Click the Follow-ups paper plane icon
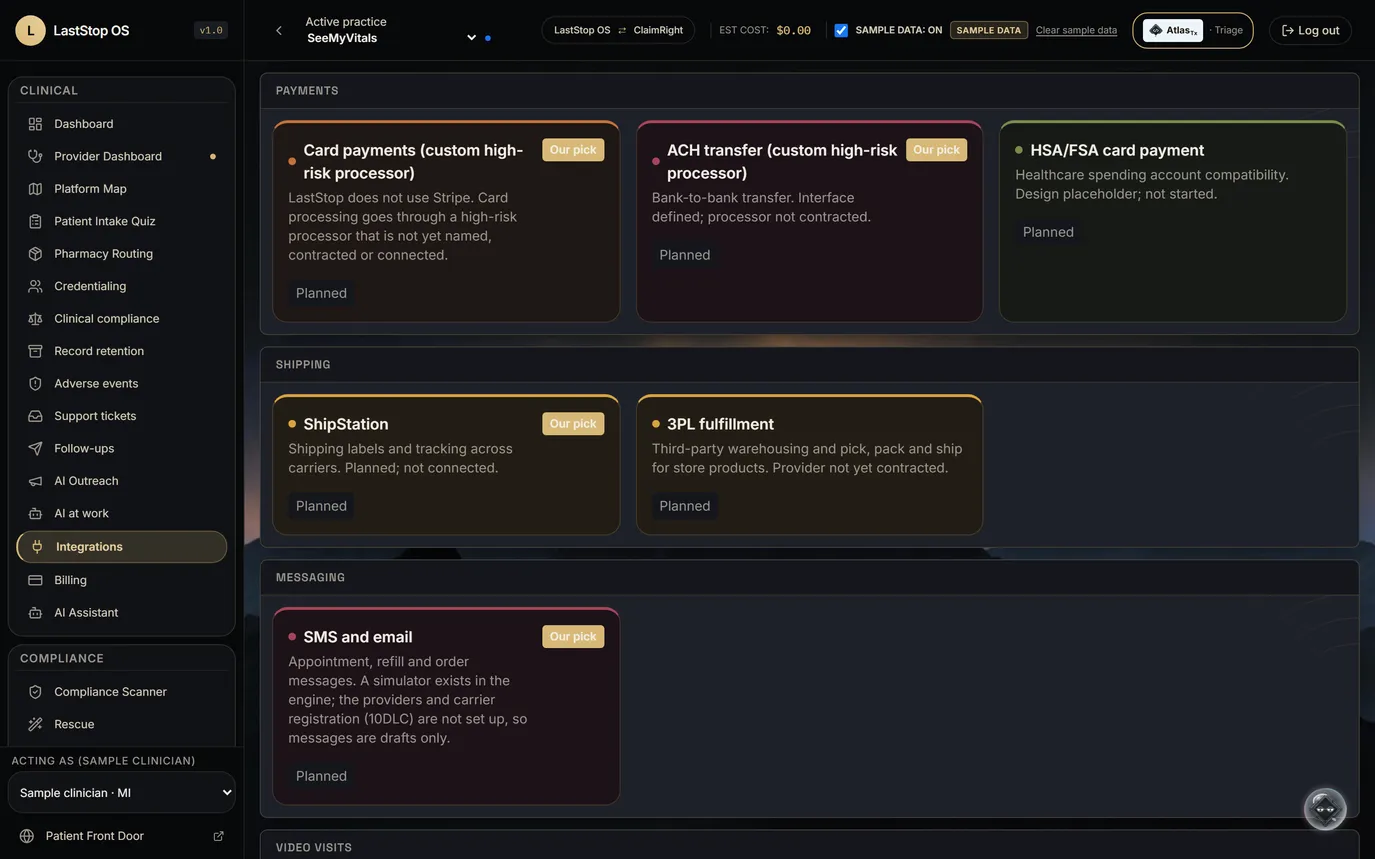 tap(35, 449)
